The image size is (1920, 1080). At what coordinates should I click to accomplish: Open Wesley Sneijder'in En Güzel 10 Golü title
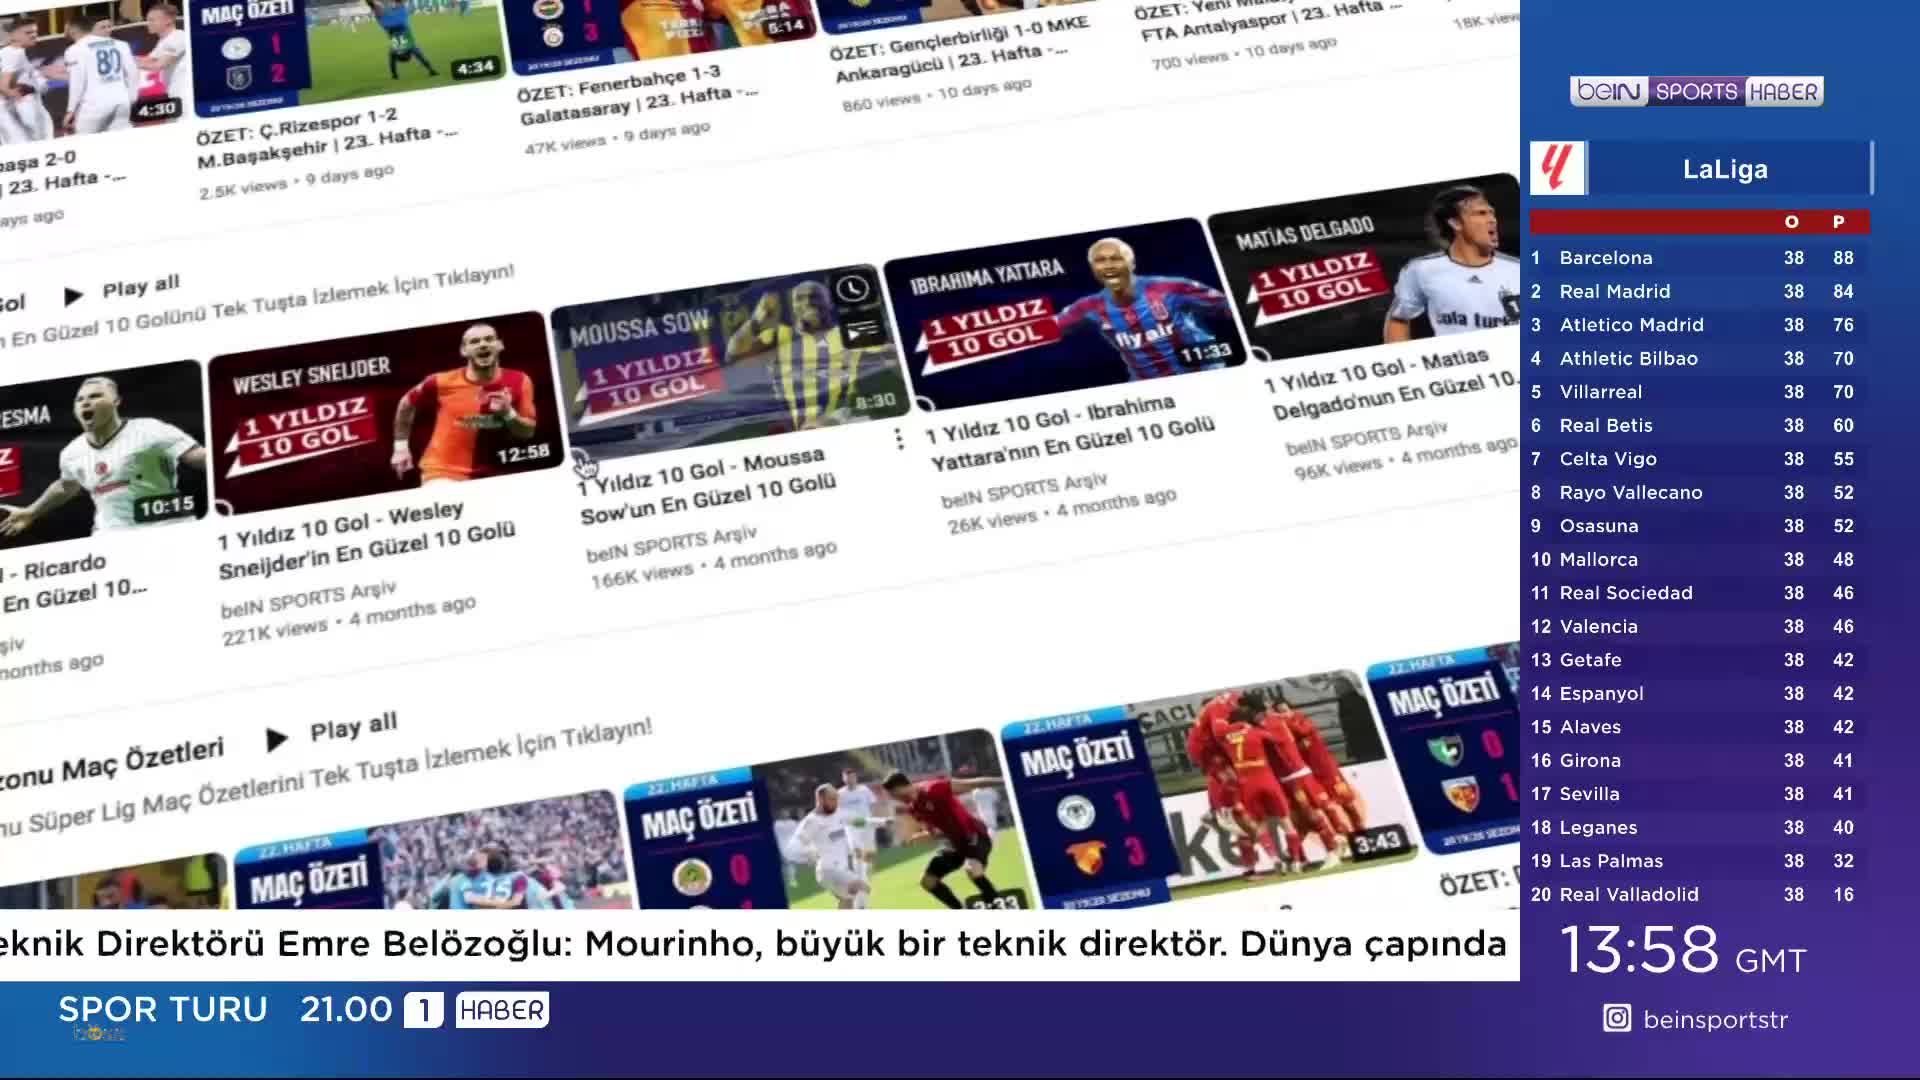point(367,541)
